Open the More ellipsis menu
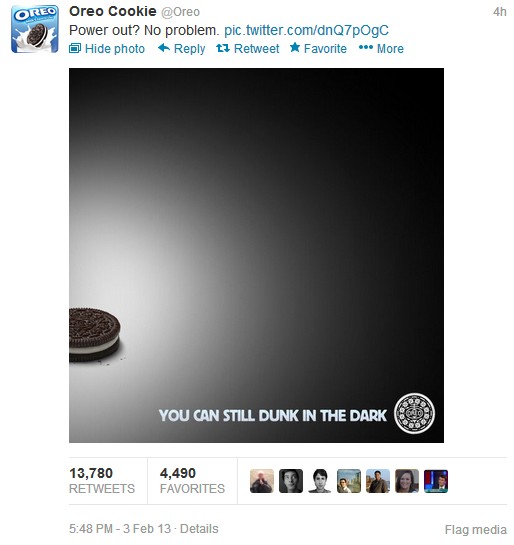The image size is (514, 545). (381, 48)
